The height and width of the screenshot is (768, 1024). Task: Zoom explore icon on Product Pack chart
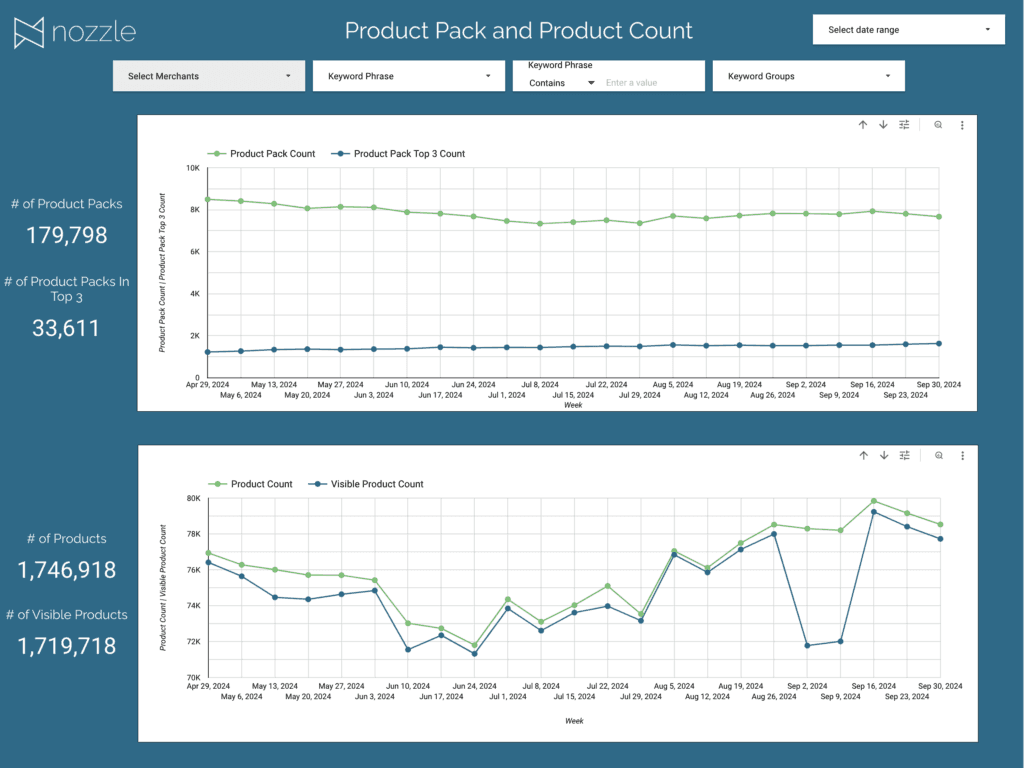click(x=938, y=125)
